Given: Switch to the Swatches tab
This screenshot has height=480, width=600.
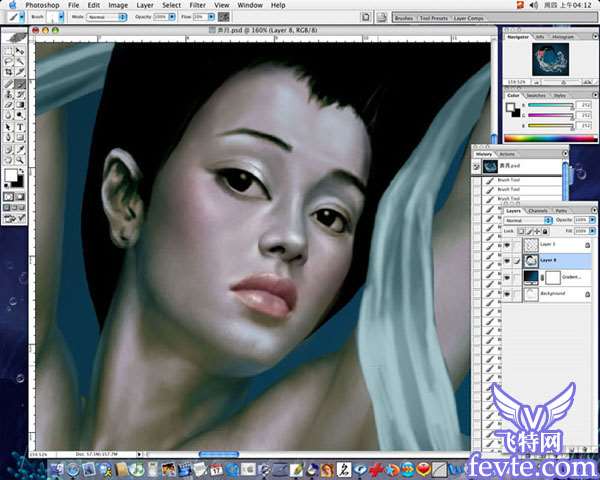Looking at the screenshot, I should point(536,95).
